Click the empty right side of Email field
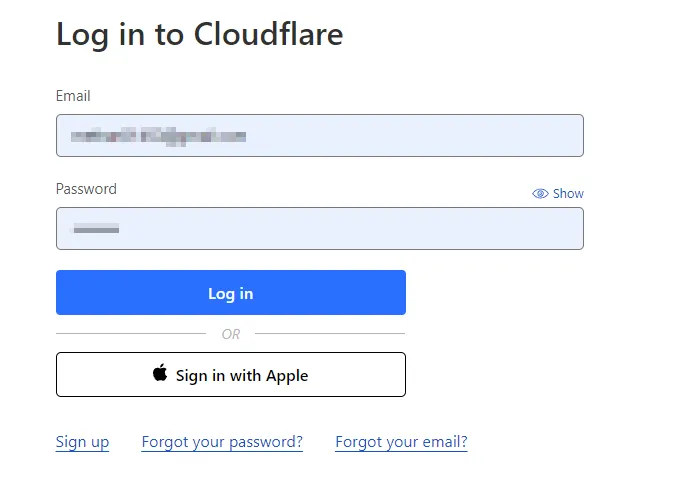 480,135
